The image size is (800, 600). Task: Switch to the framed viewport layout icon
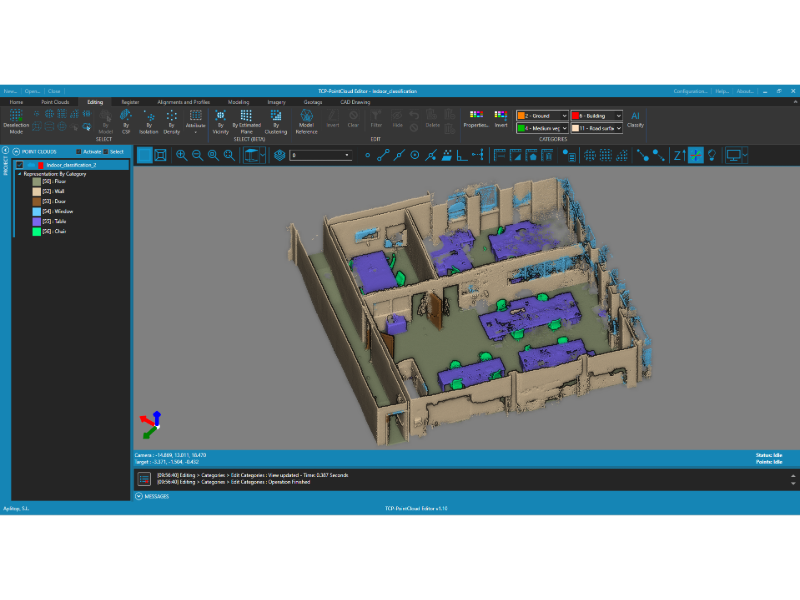click(x=160, y=155)
